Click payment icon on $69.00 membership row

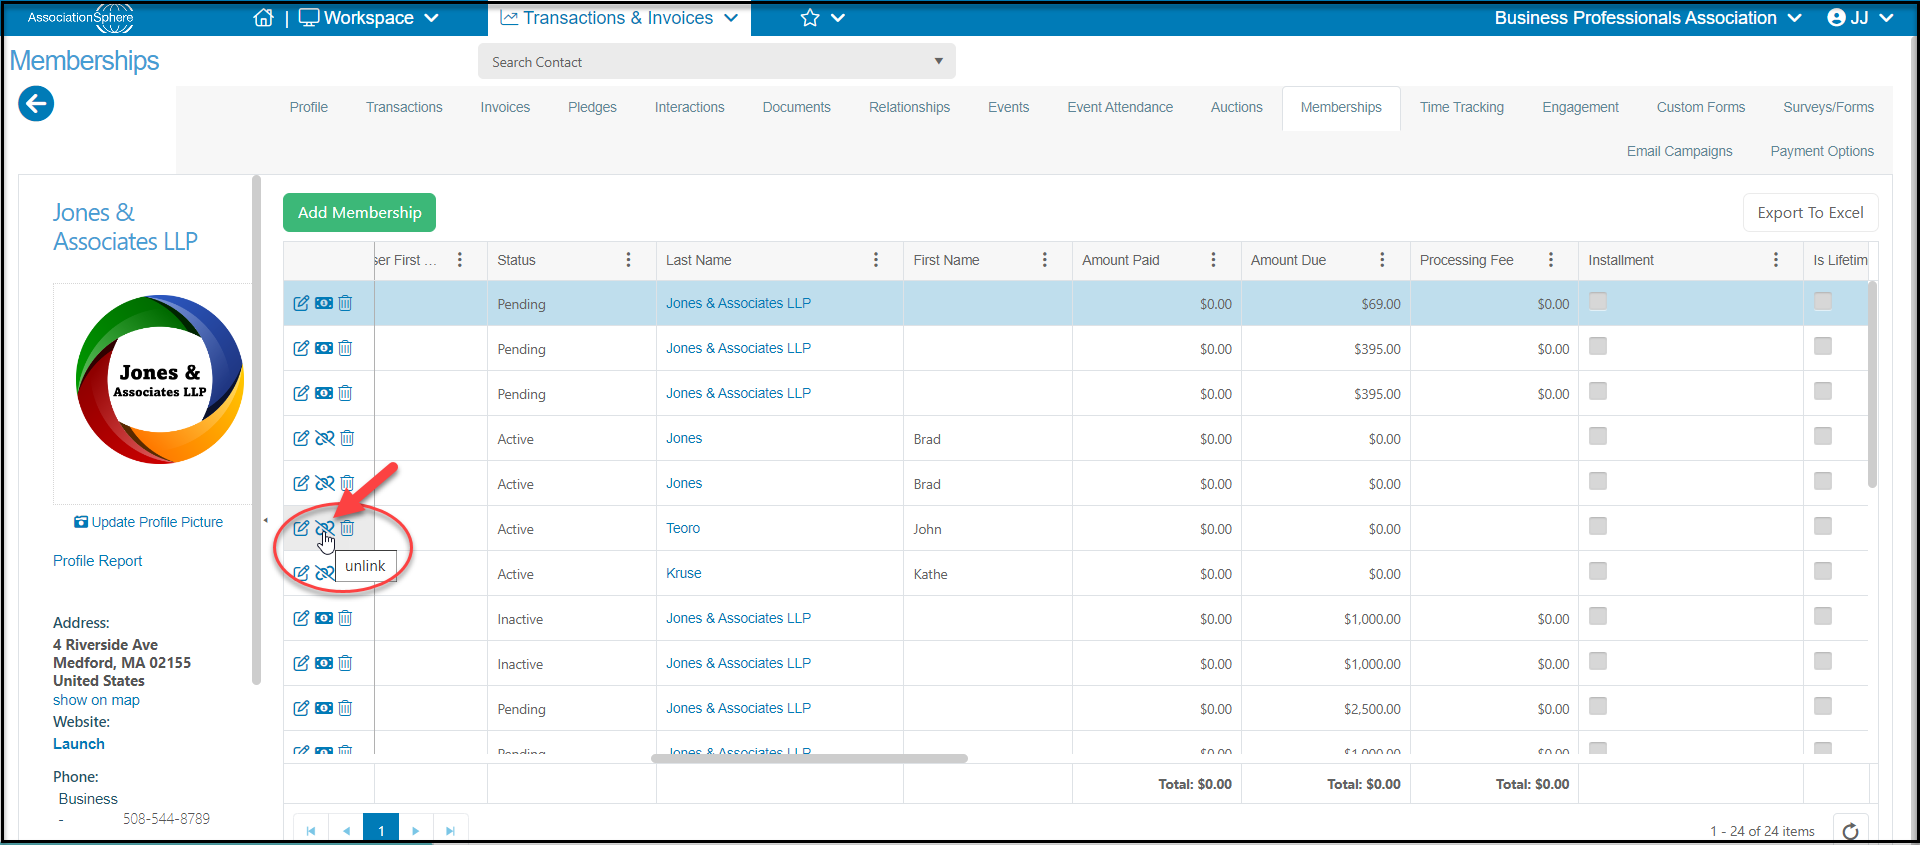(x=324, y=303)
